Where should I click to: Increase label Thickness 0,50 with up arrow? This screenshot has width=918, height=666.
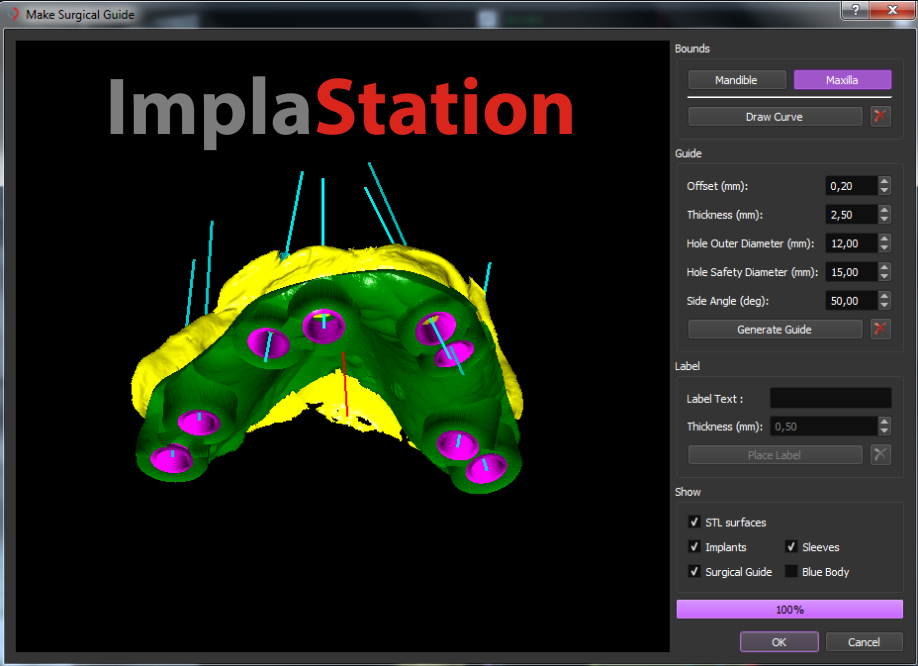pyautogui.click(x=884, y=421)
